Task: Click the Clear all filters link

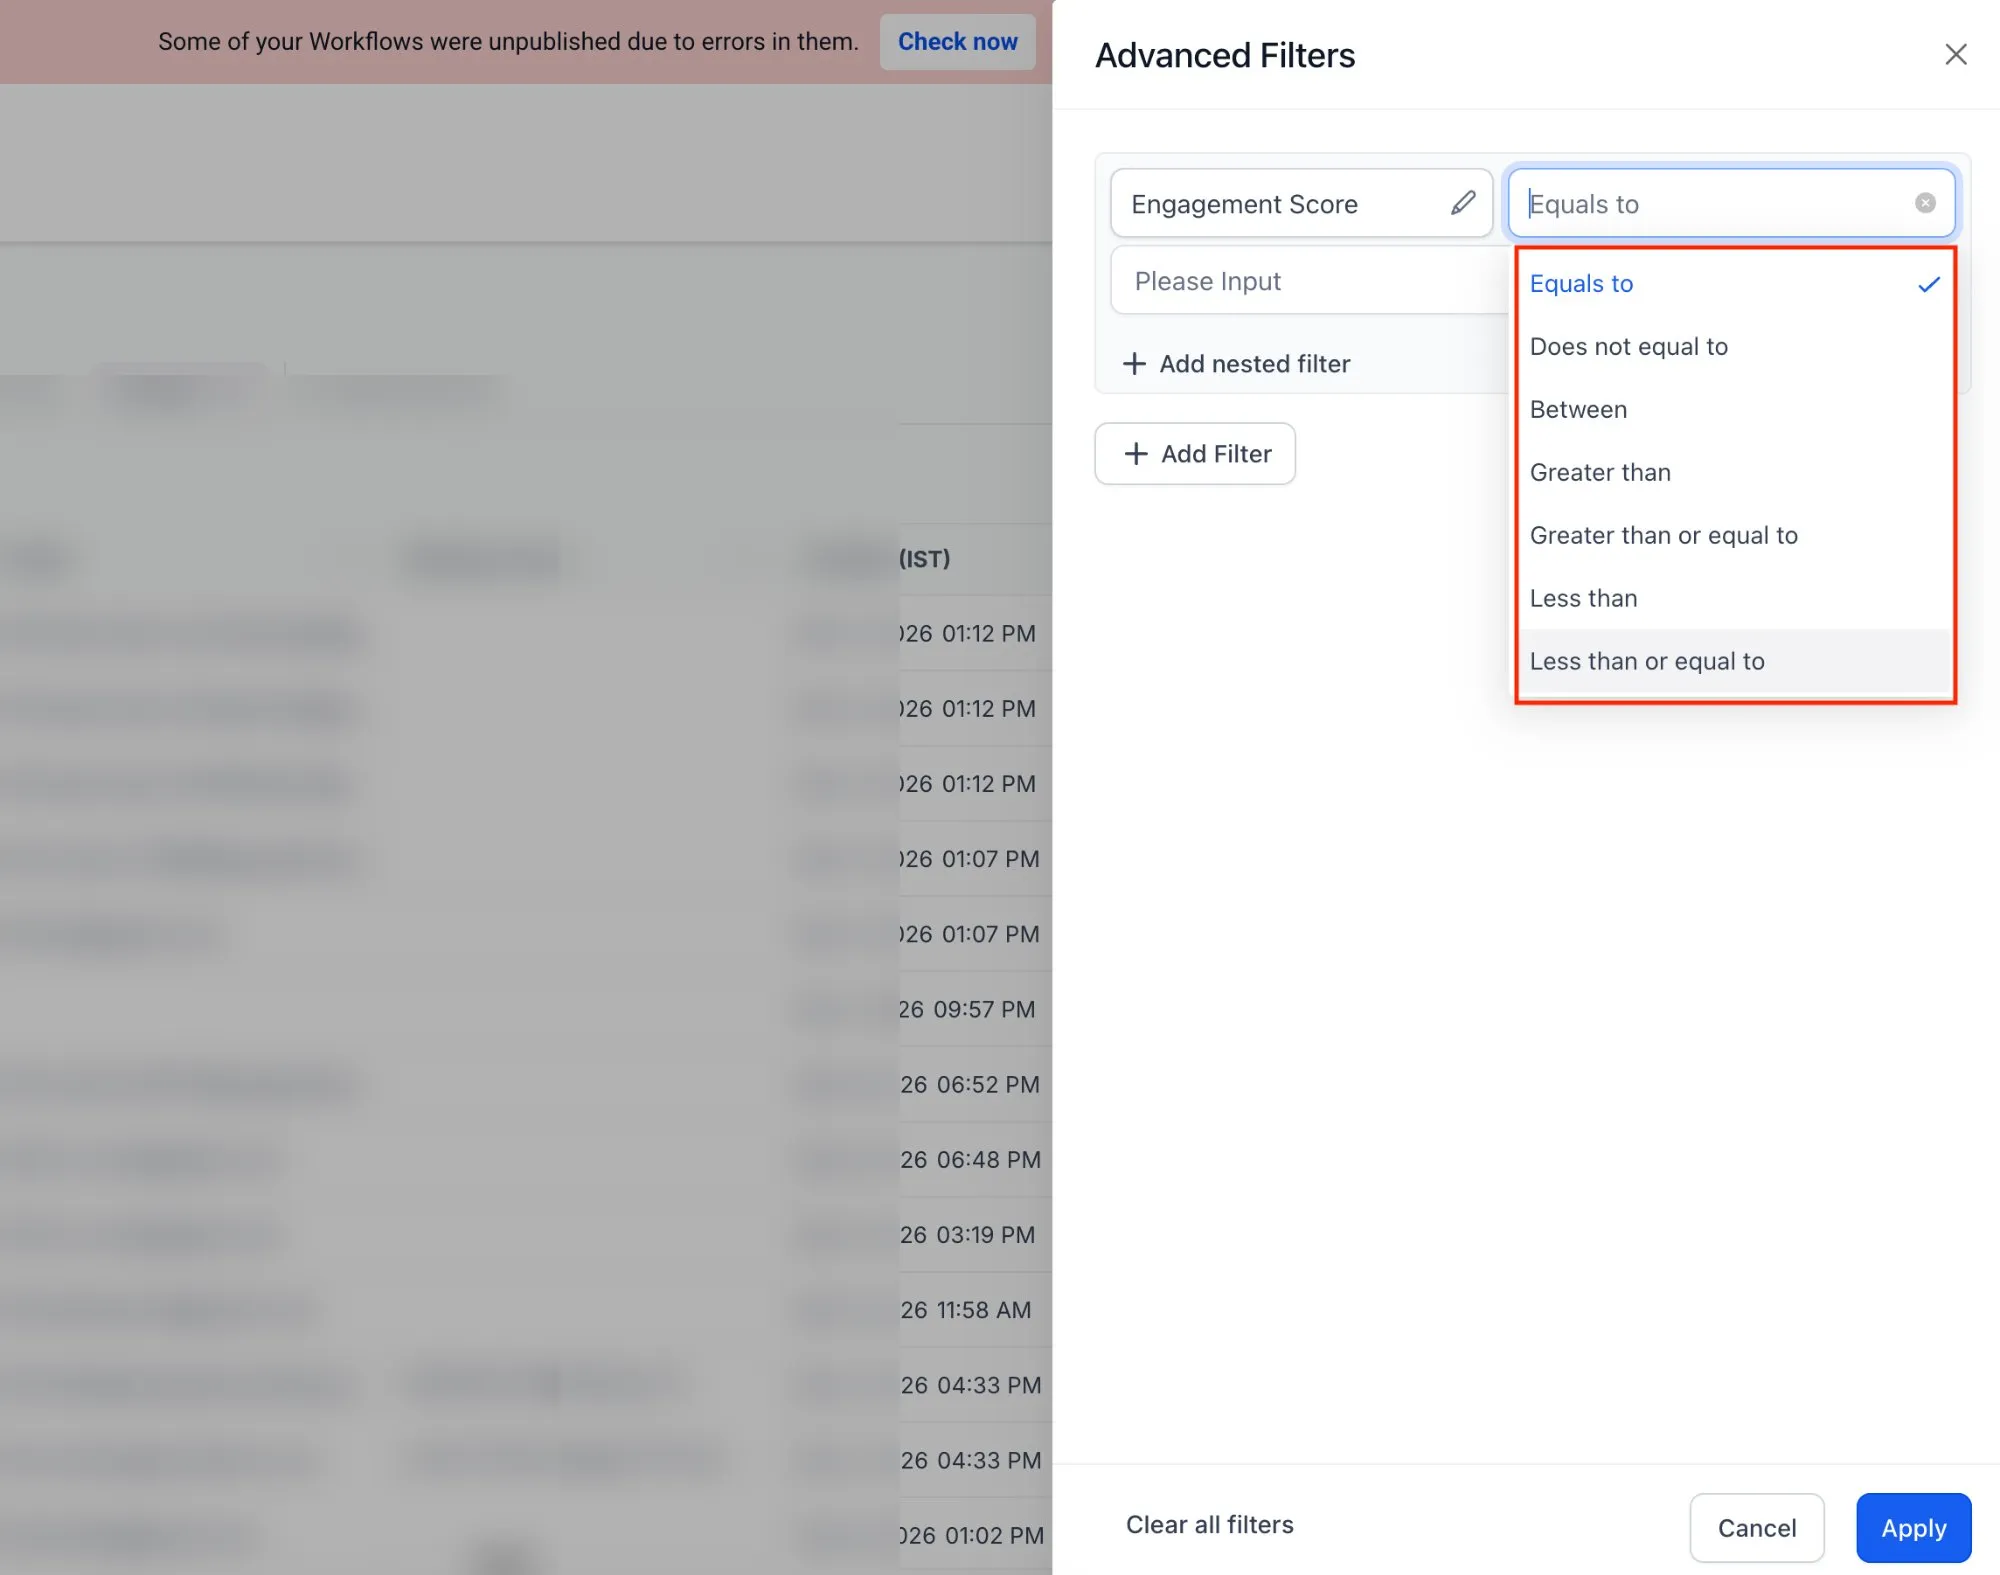Action: pos(1209,1524)
